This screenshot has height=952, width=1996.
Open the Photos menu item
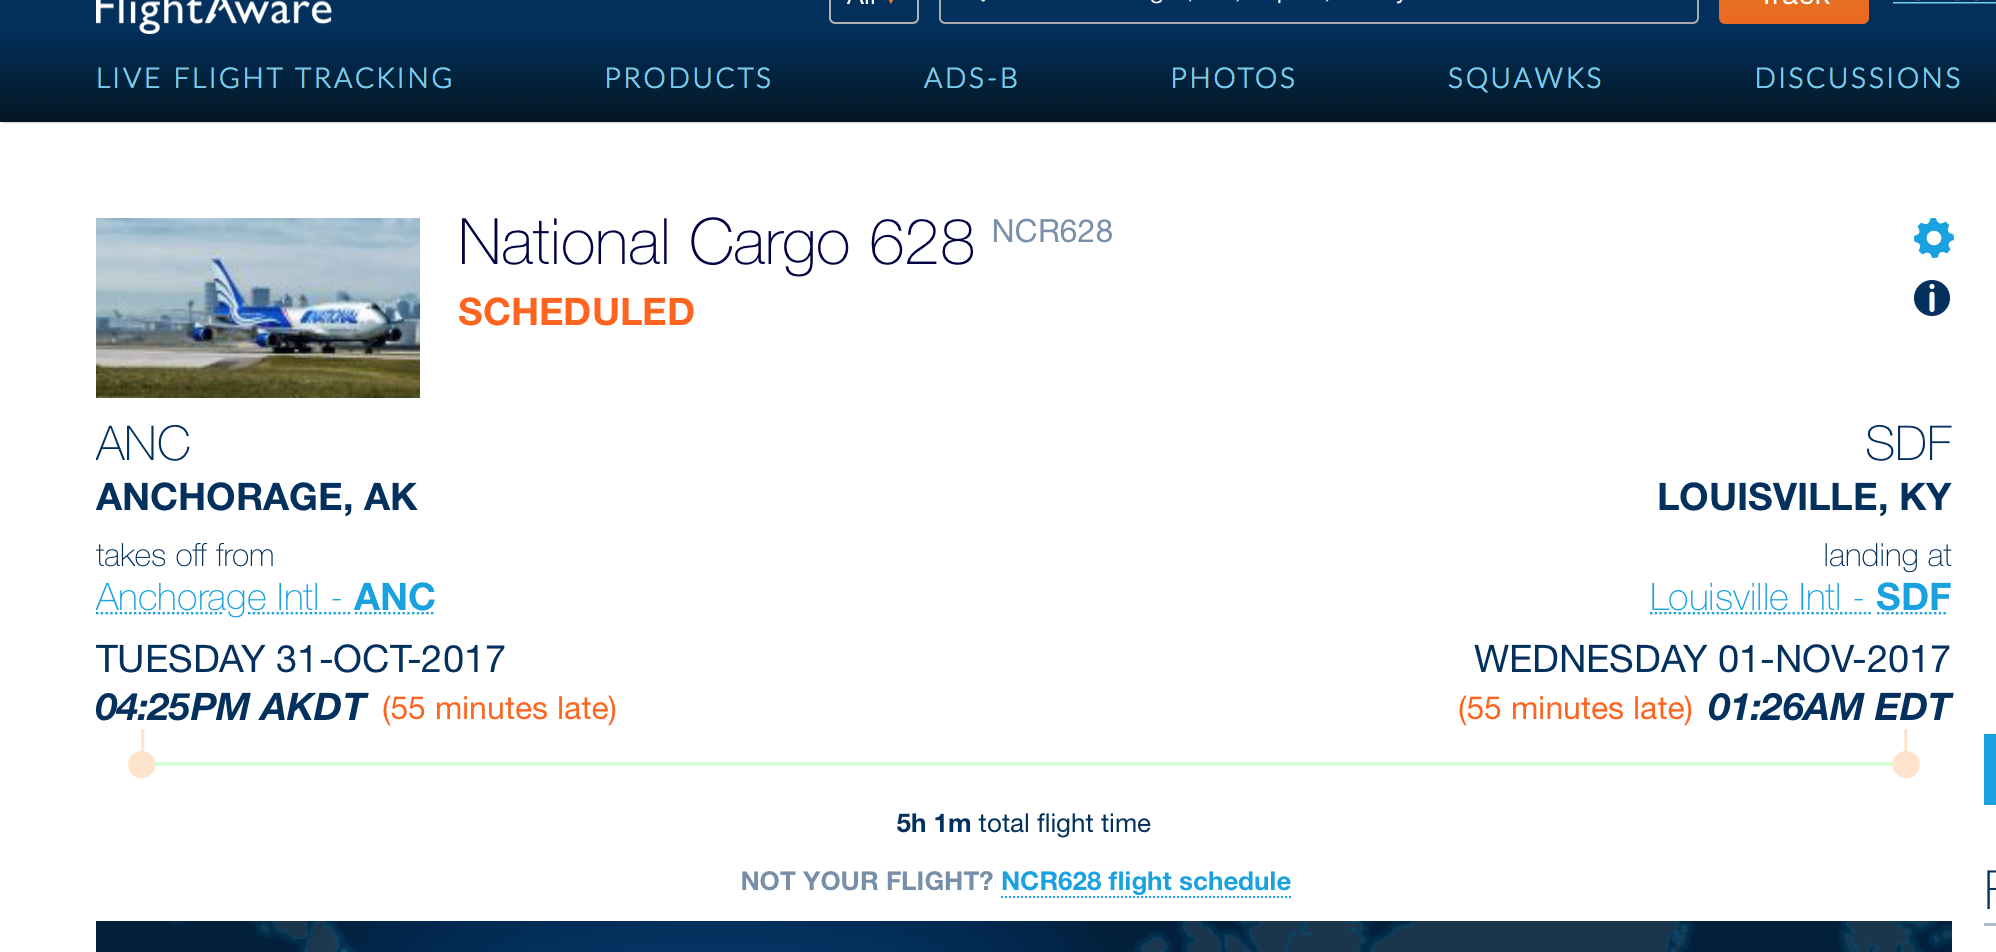point(1233,78)
